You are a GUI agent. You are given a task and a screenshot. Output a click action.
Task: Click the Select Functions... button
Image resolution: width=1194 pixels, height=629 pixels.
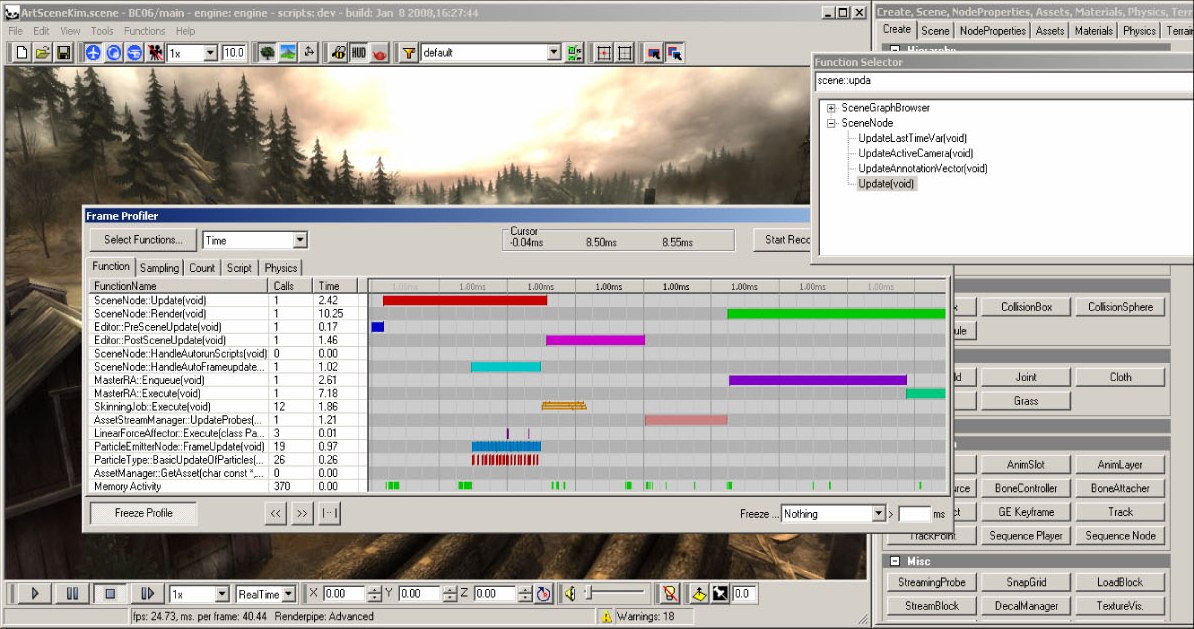coord(143,240)
